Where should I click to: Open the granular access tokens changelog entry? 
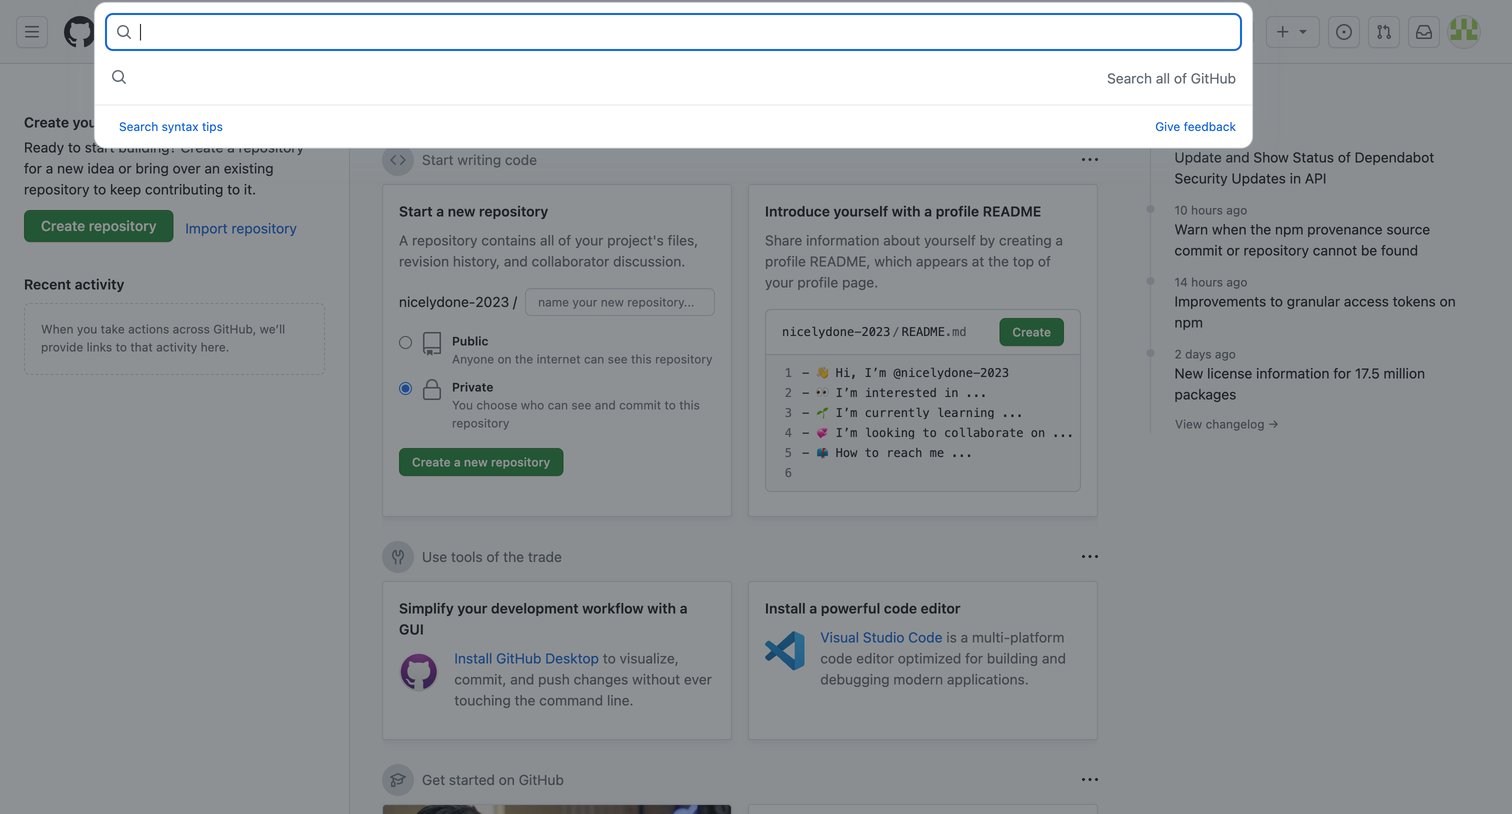1315,312
